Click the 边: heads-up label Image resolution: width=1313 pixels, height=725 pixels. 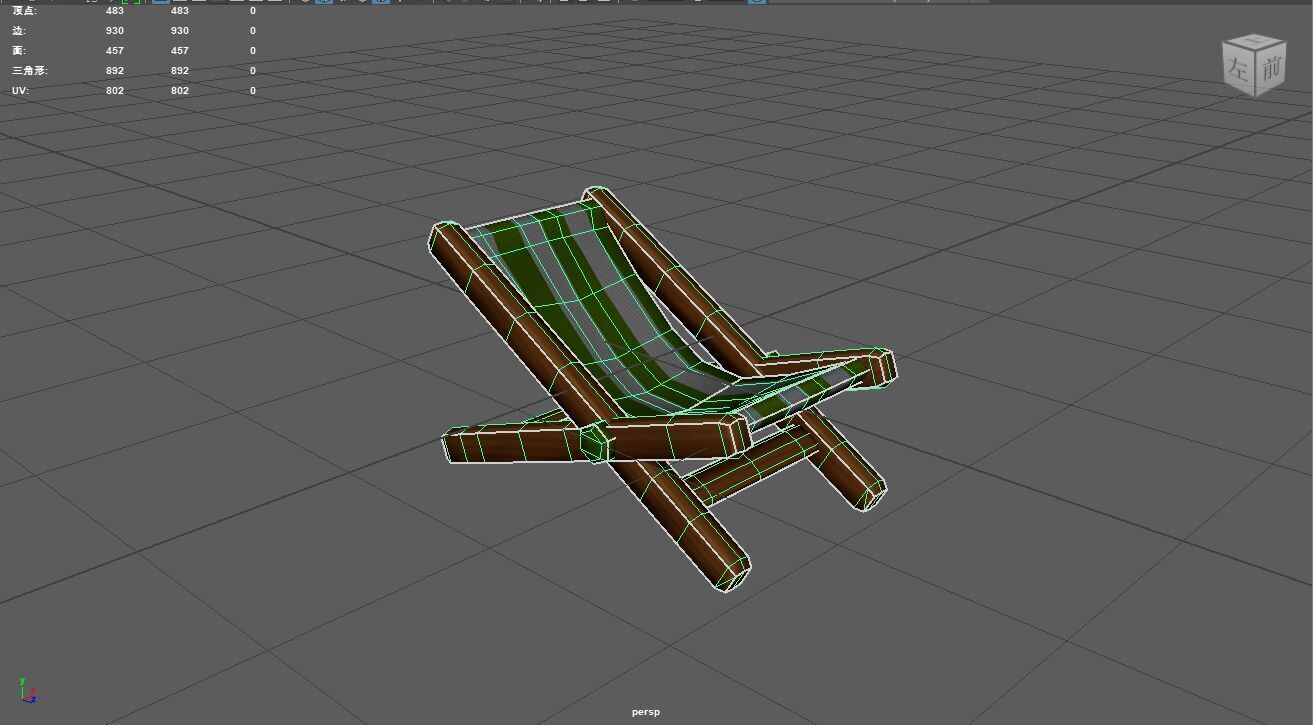point(19,30)
